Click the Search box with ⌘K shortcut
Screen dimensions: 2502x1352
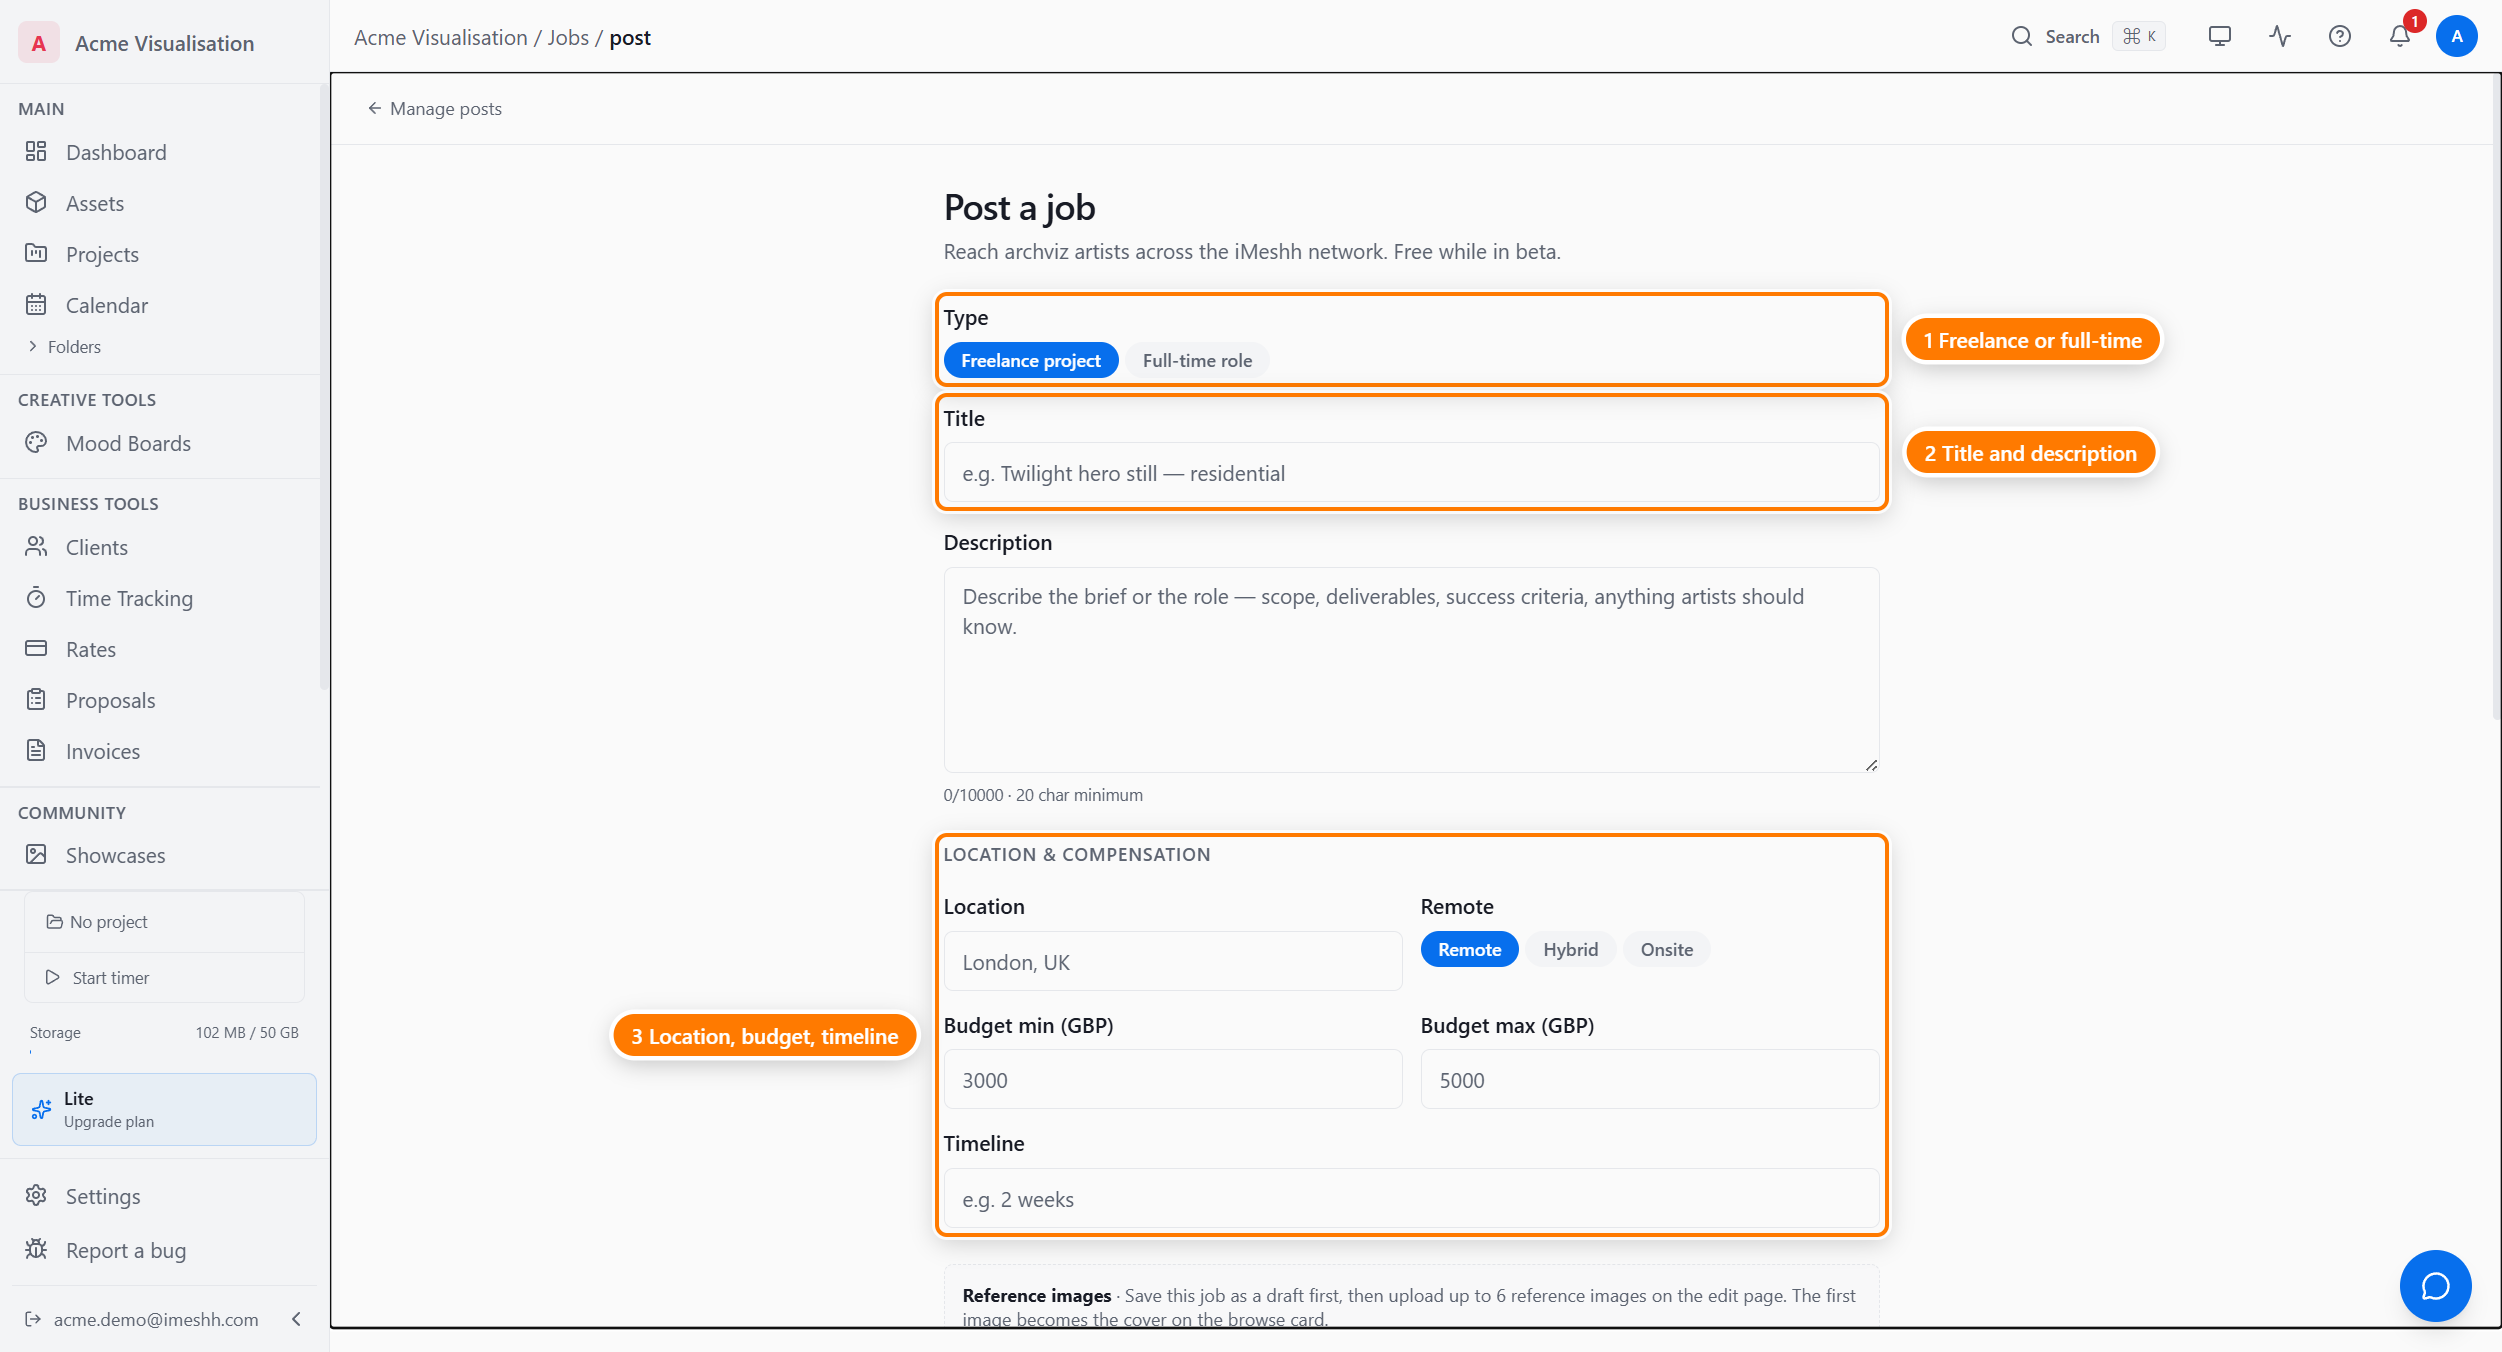[x=2087, y=37]
